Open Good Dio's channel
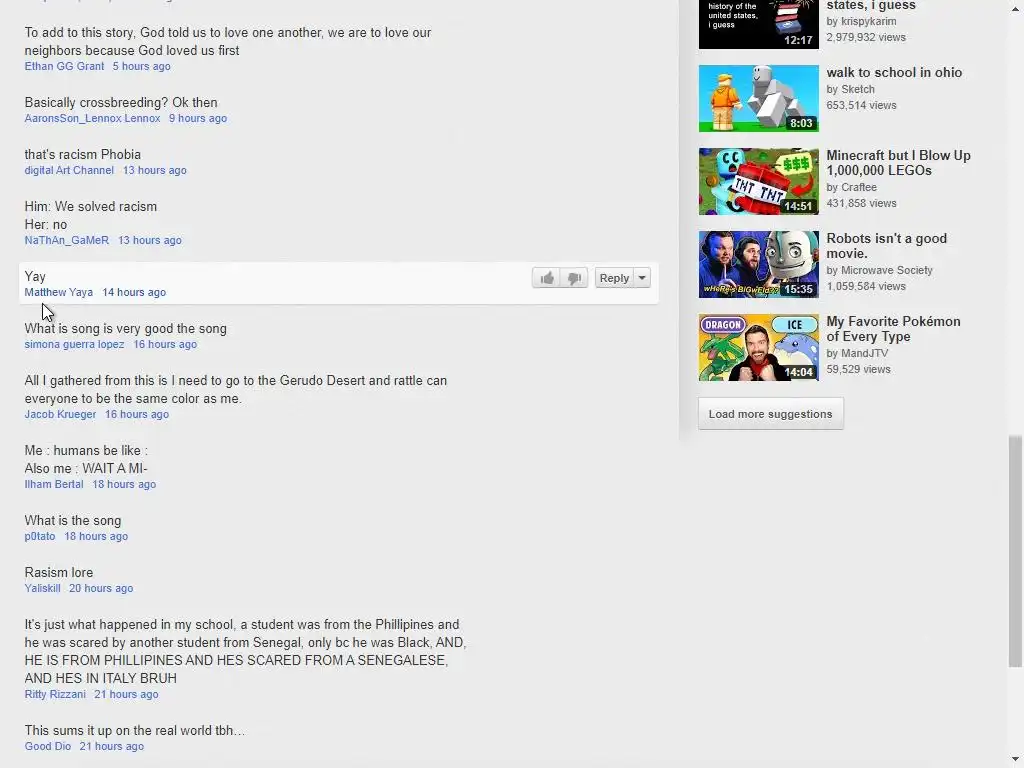 [48, 746]
